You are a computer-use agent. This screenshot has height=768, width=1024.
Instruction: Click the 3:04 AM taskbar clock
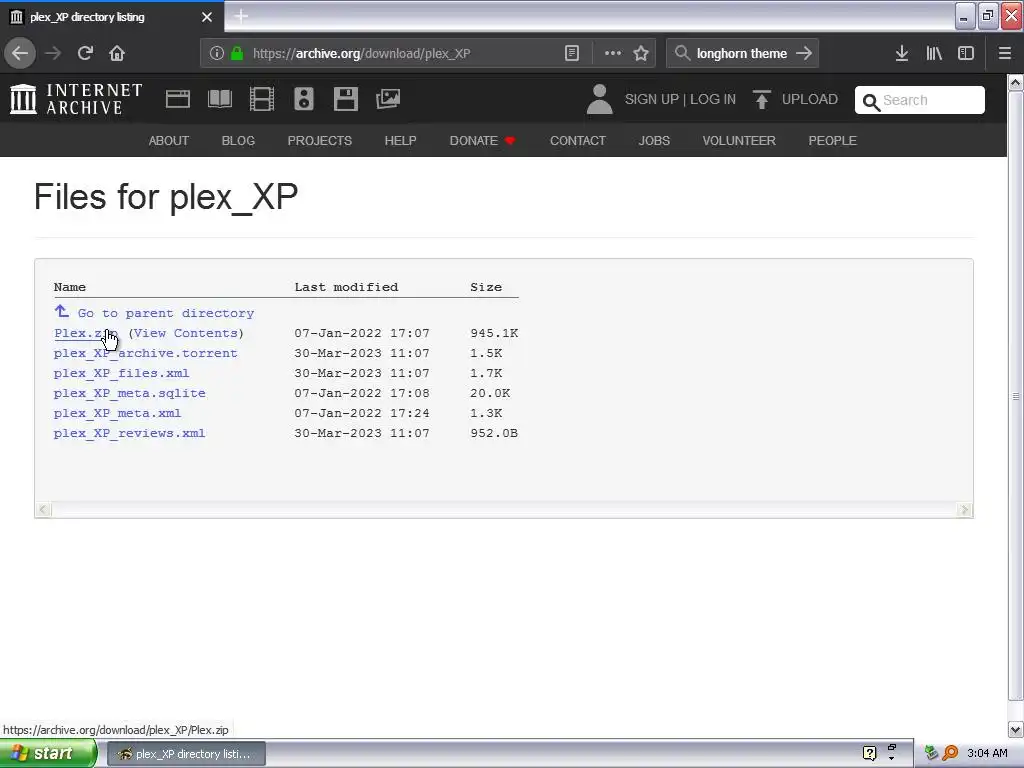point(987,754)
